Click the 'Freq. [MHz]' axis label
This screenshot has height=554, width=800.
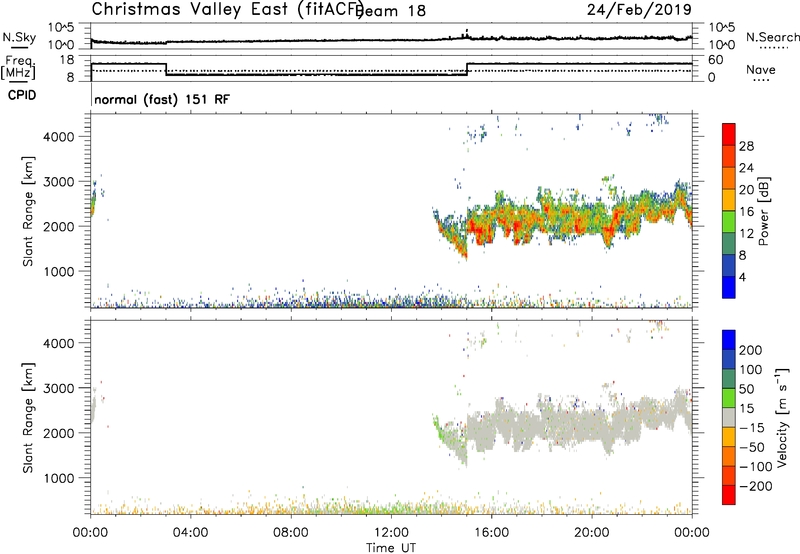tap(19, 67)
